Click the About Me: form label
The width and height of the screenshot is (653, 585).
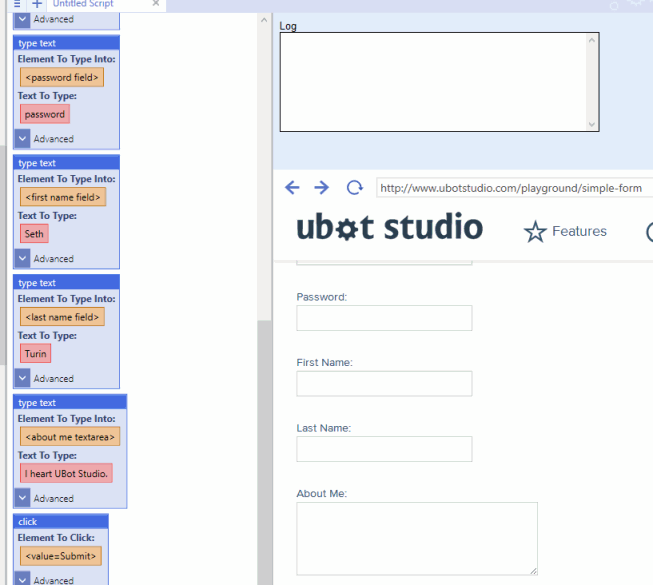click(x=322, y=493)
